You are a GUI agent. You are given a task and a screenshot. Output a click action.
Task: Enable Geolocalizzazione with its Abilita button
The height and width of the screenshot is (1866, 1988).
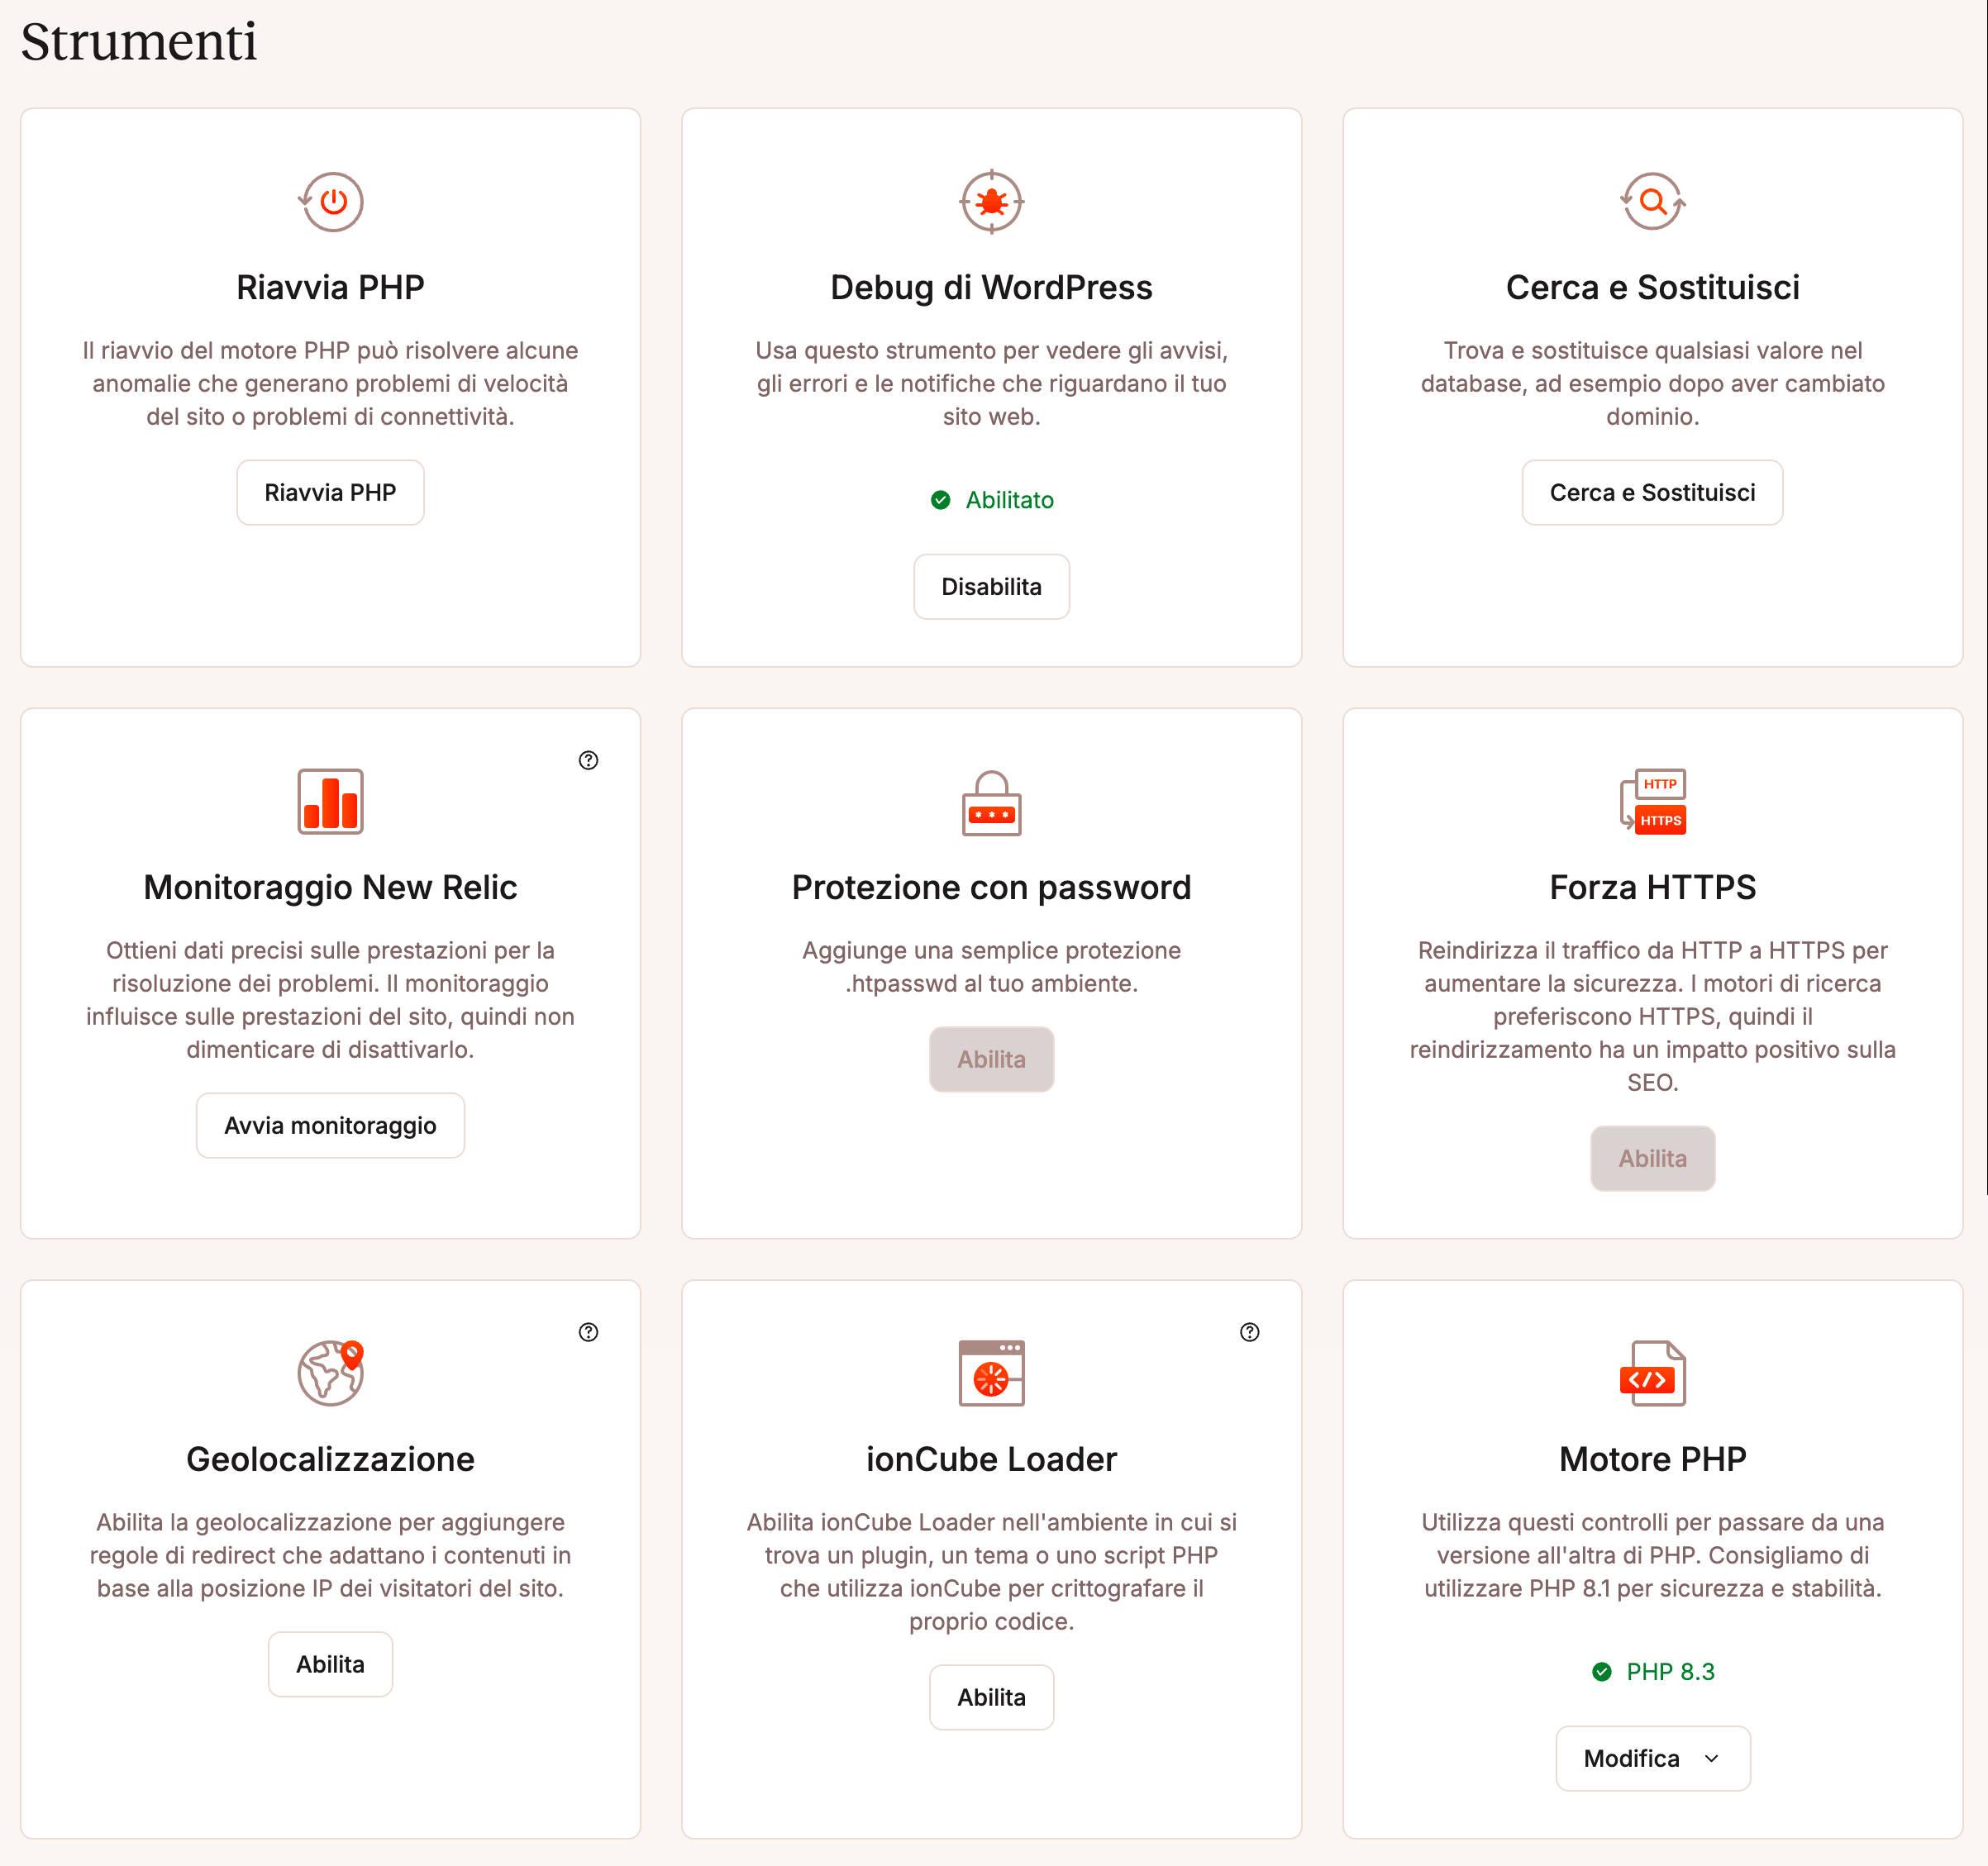(330, 1664)
